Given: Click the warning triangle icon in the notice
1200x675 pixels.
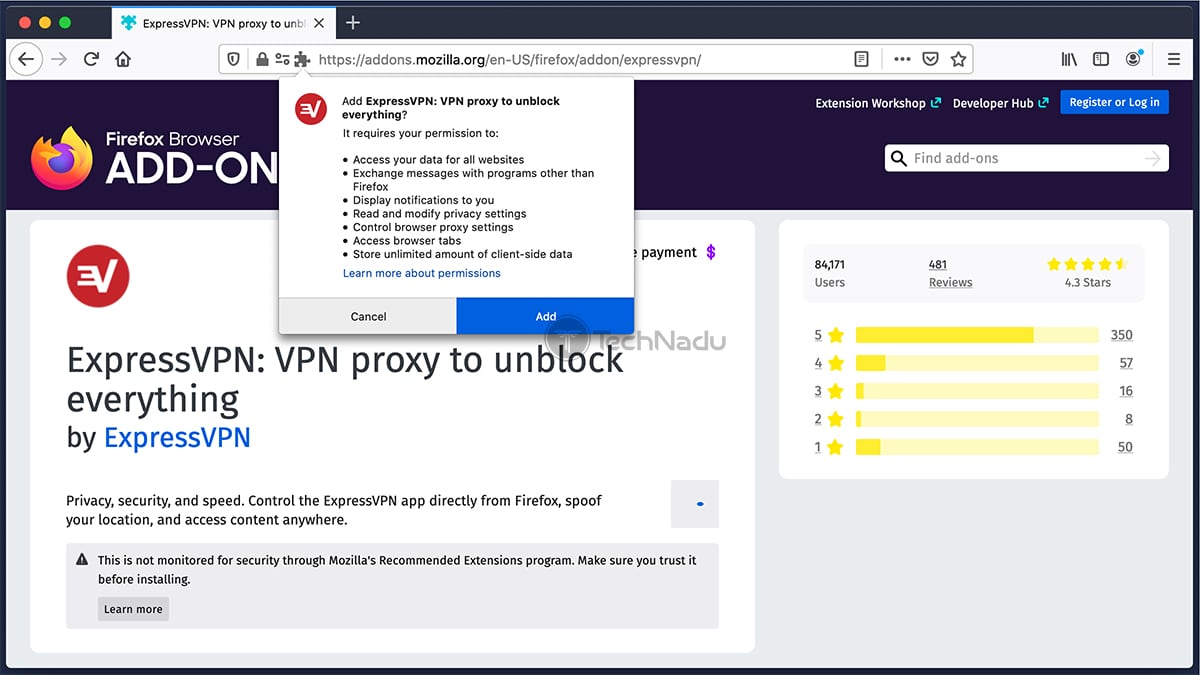Looking at the screenshot, I should point(82,560).
